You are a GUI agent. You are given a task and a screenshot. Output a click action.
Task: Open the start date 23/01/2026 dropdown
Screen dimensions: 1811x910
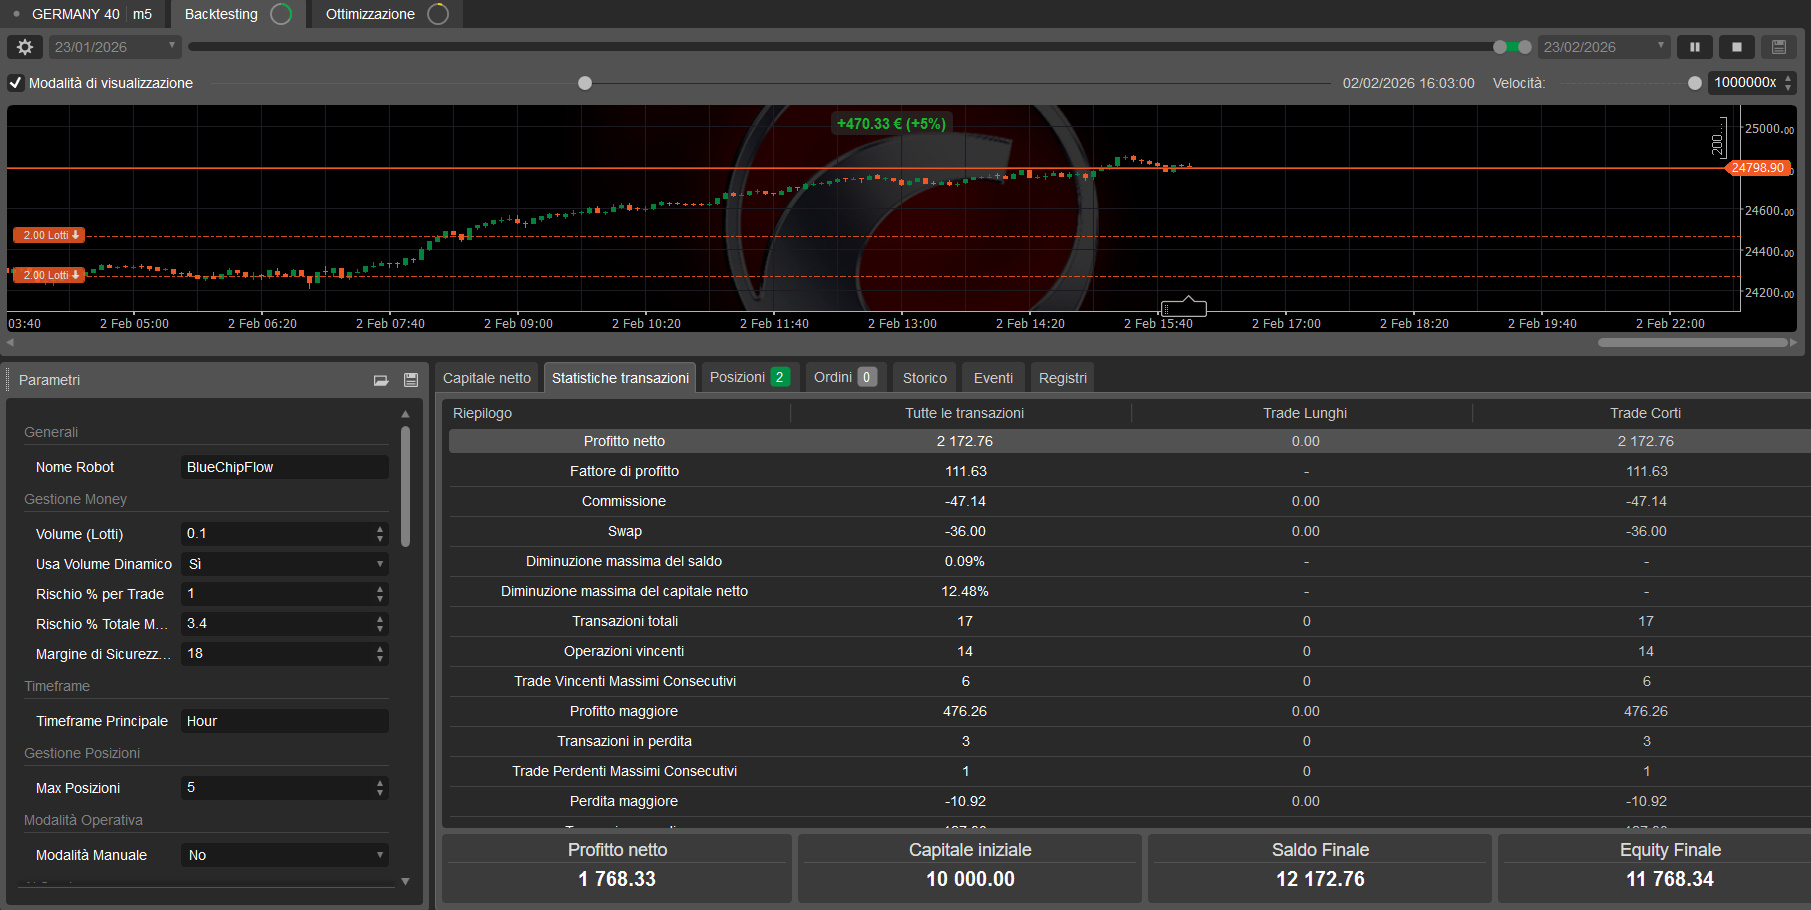click(x=171, y=47)
